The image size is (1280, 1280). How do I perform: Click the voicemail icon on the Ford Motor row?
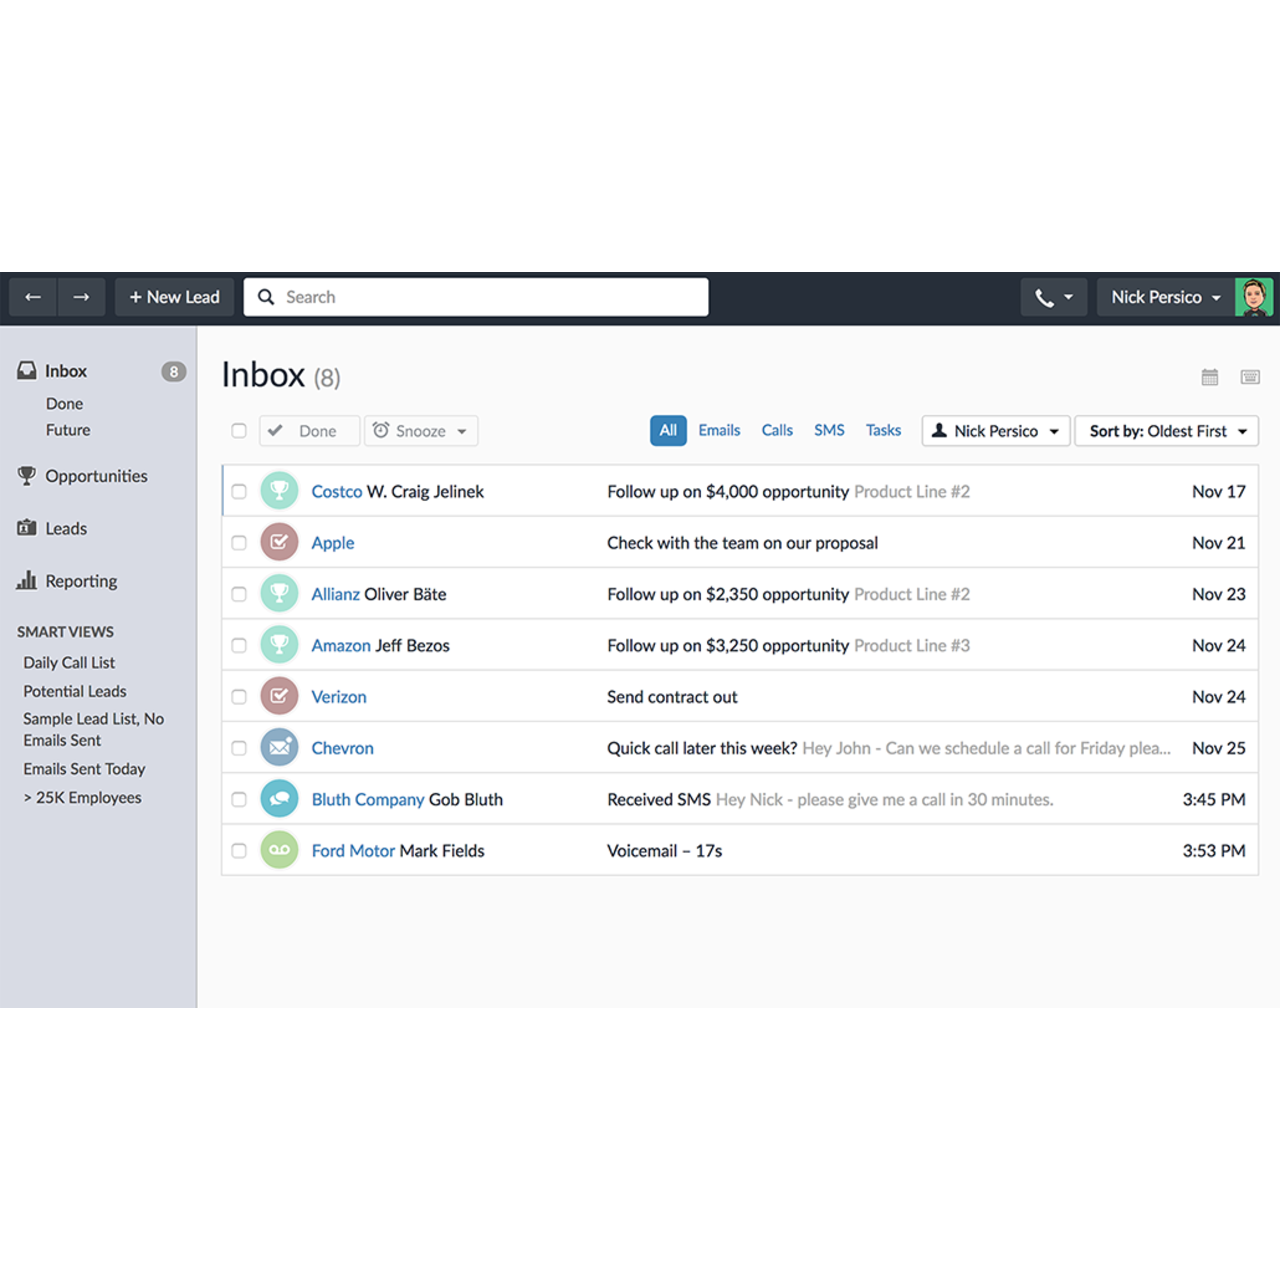pyautogui.click(x=280, y=849)
